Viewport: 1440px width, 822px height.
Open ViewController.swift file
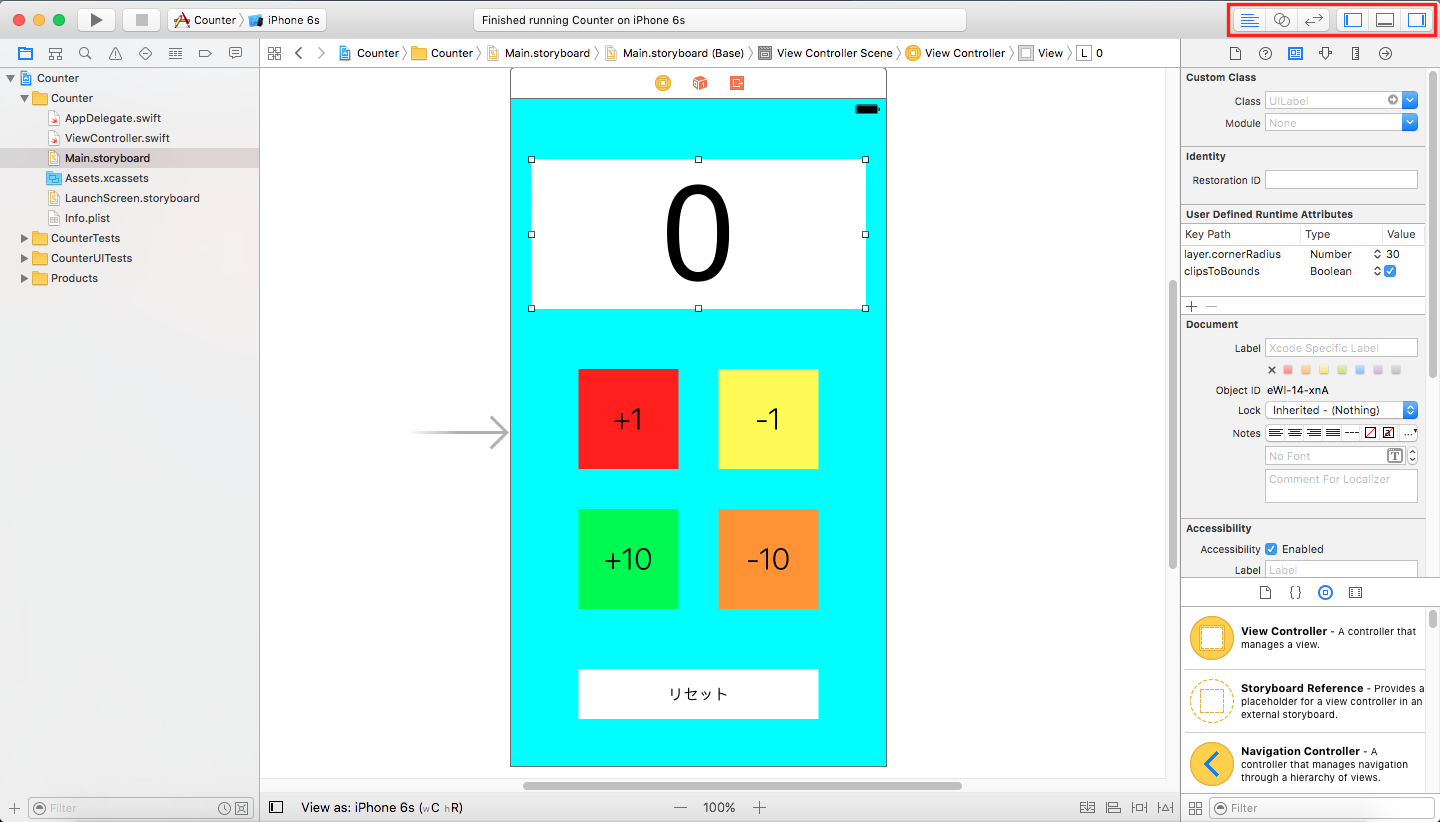pyautogui.click(x=117, y=138)
